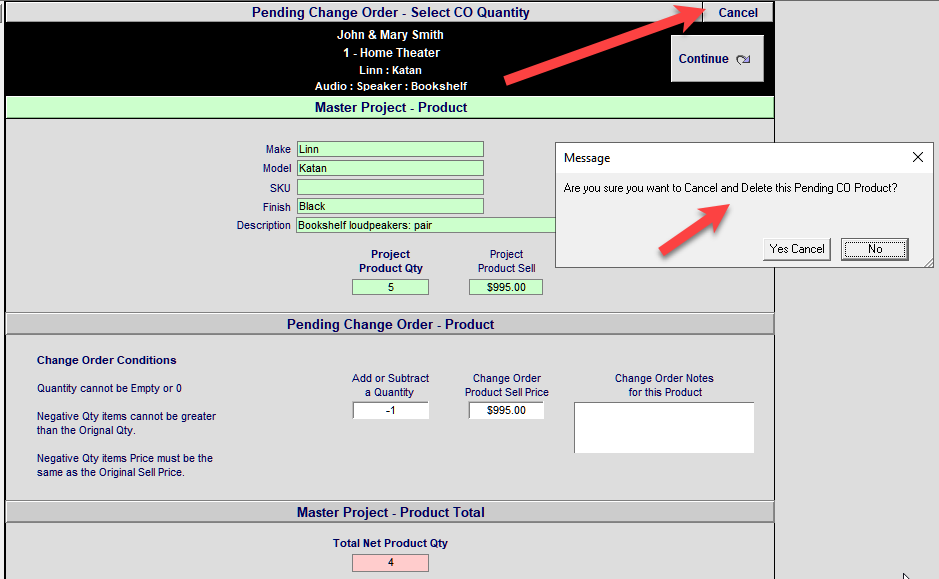Click the Pending Change Order - Product header
Viewport: 939px width, 579px height.
tap(390, 325)
